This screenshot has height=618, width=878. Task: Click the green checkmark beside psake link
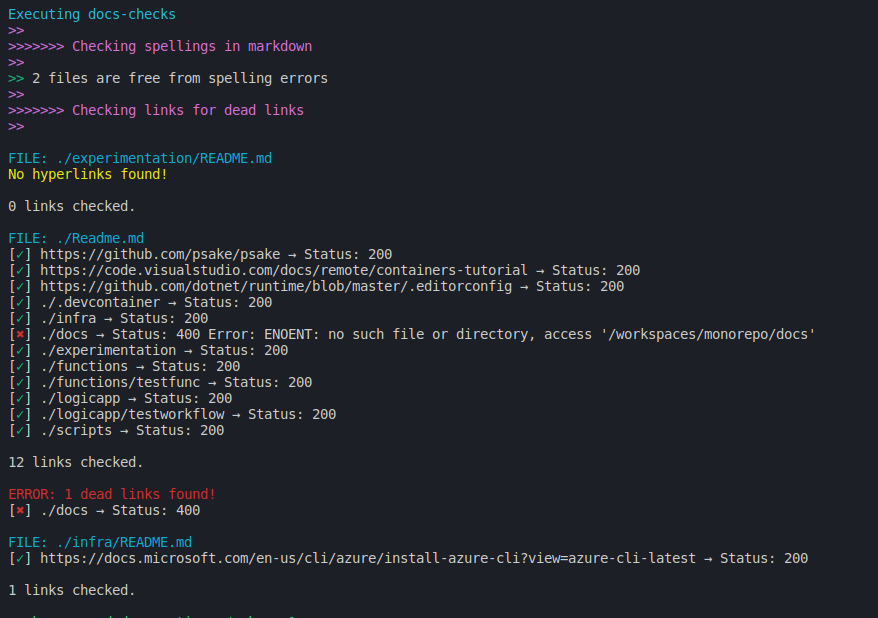click(x=20, y=255)
